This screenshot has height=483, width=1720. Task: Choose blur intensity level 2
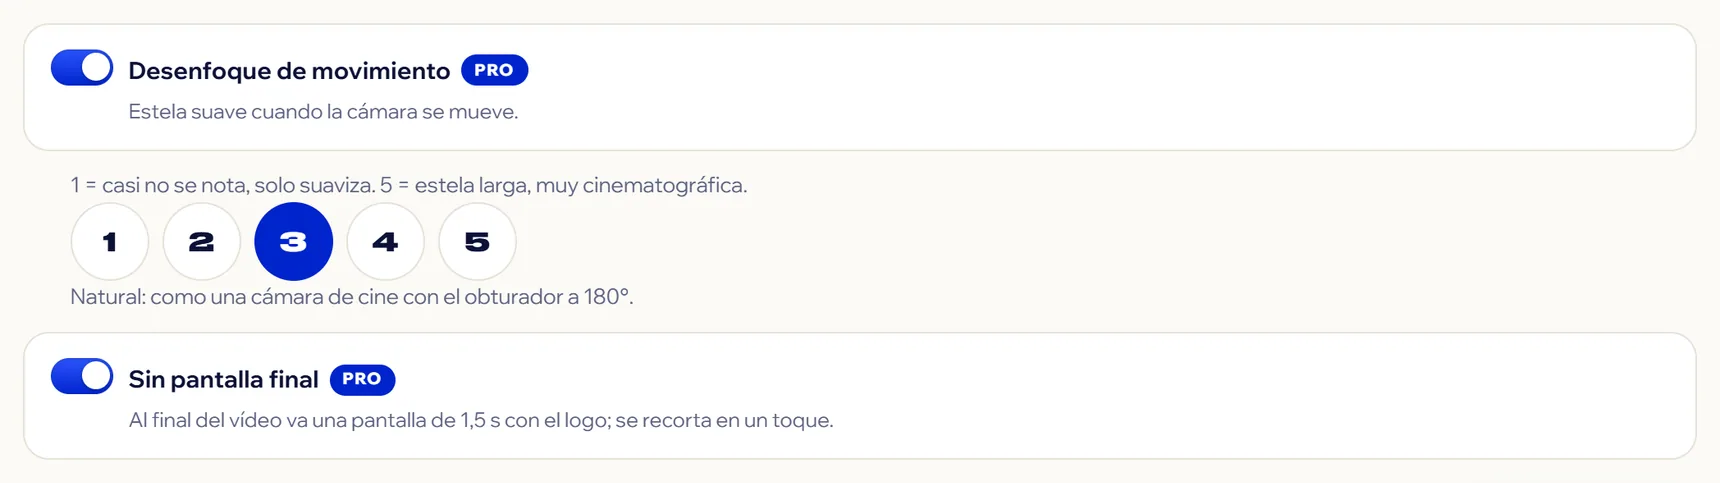point(202,242)
